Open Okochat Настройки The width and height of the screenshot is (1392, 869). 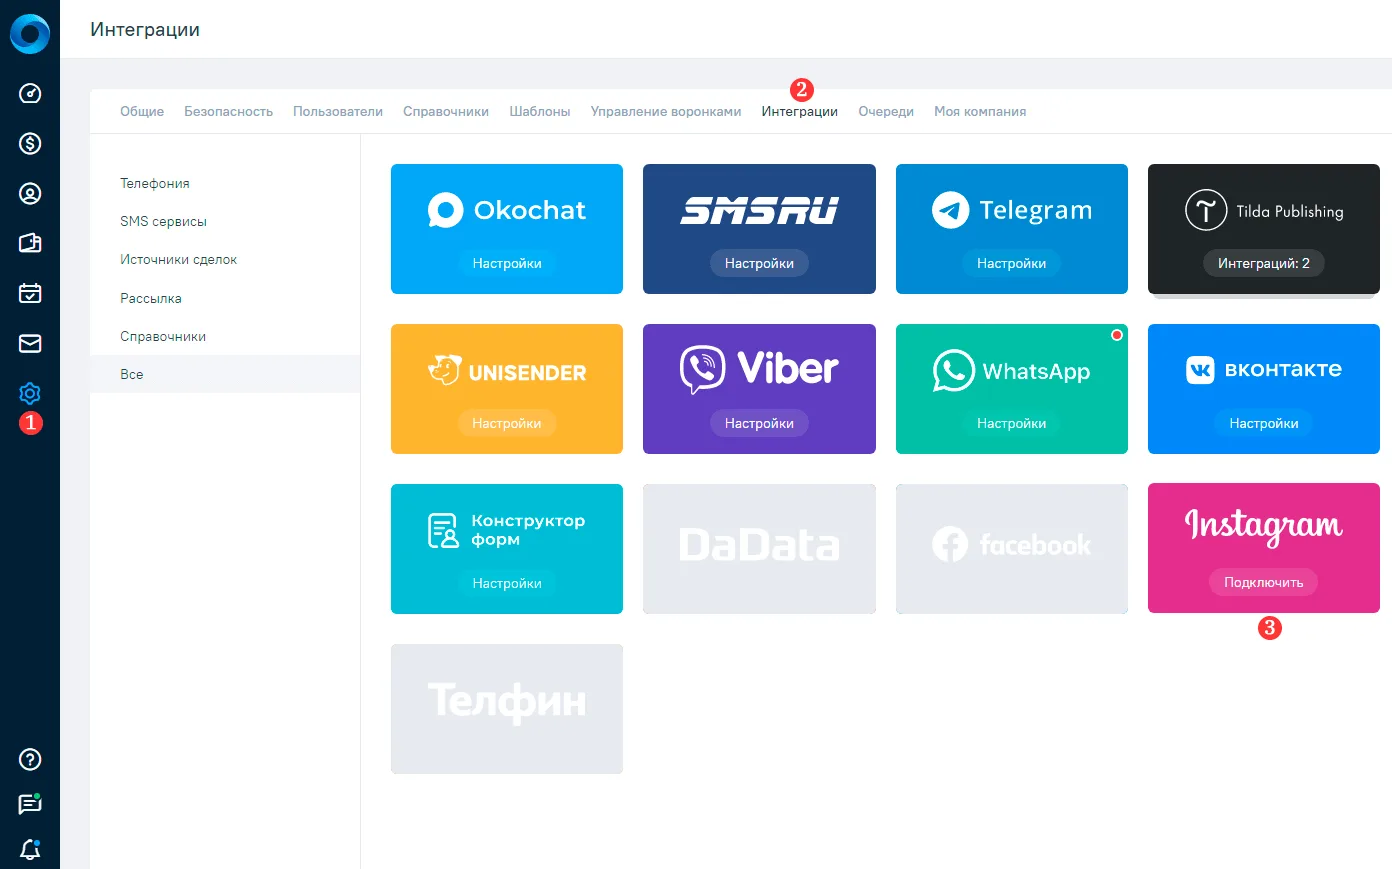pyautogui.click(x=507, y=263)
